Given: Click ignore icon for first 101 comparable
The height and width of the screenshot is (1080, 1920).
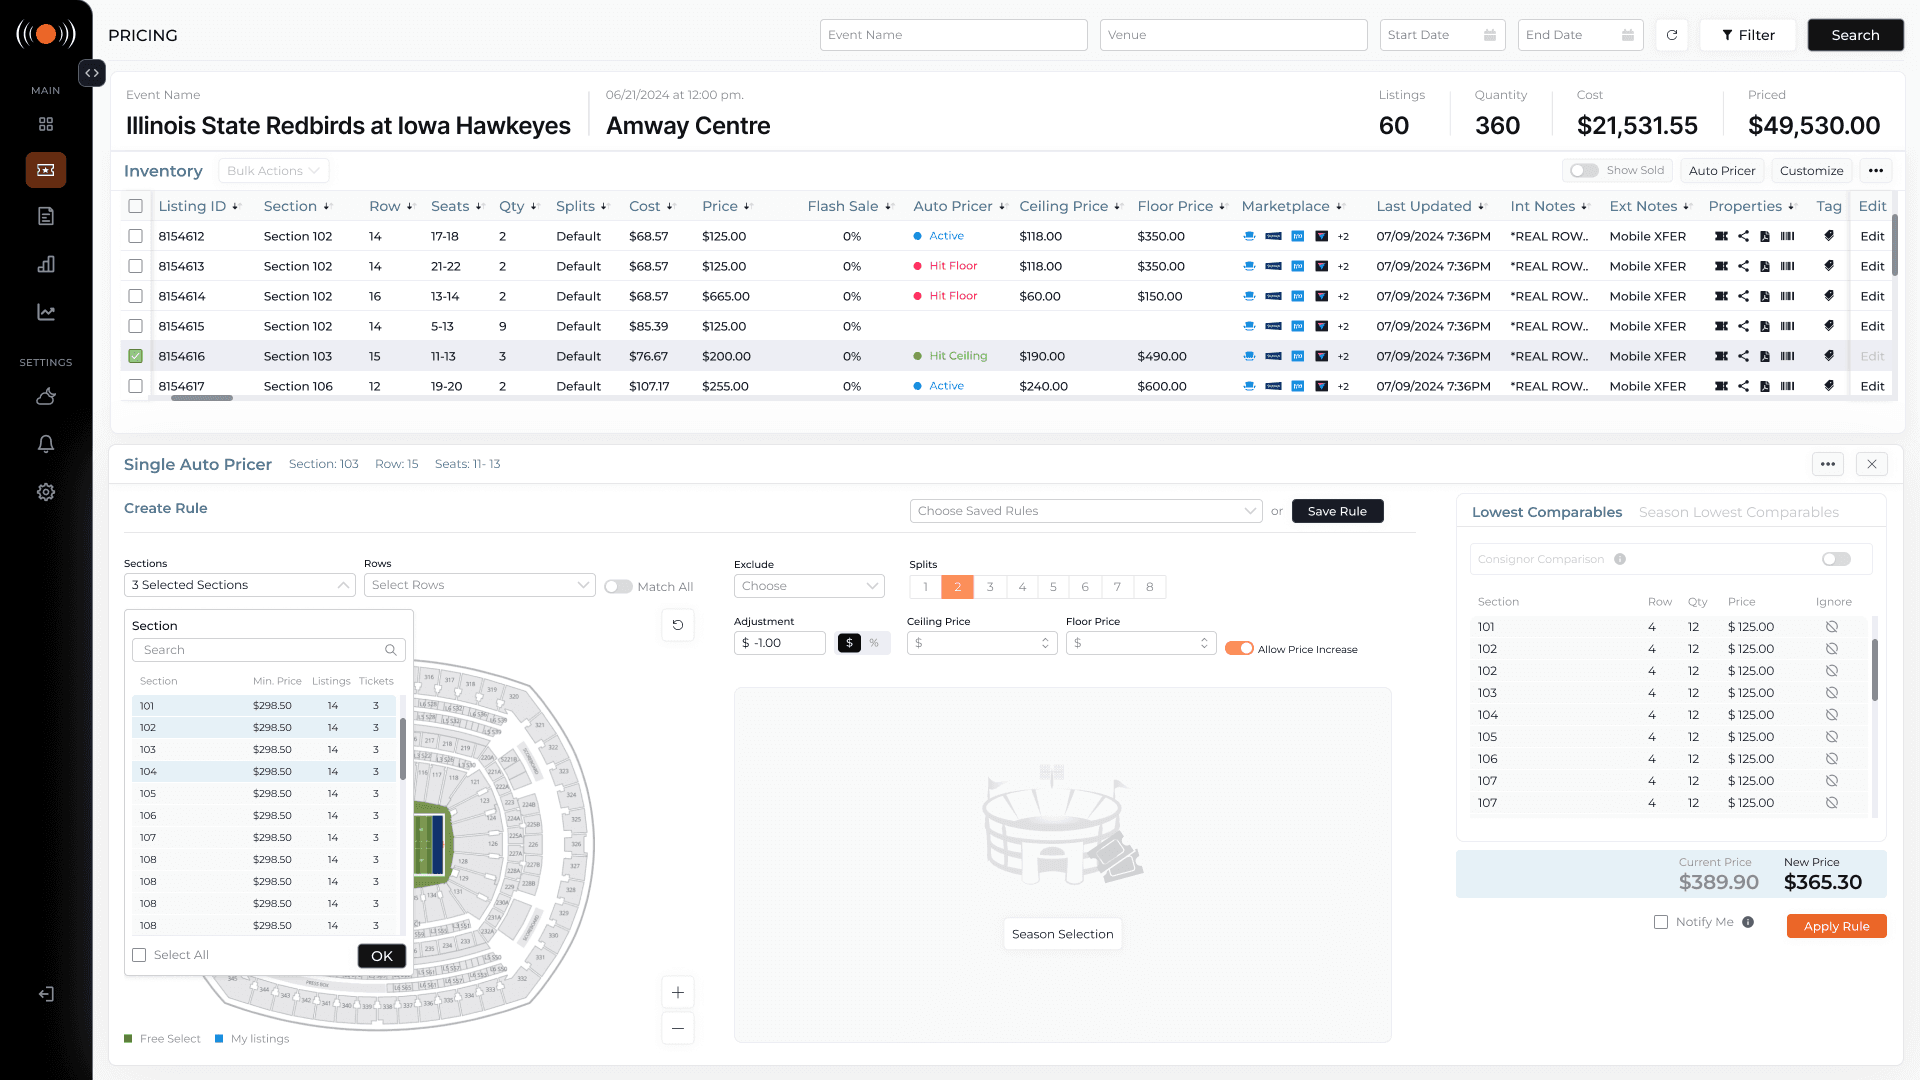Looking at the screenshot, I should pos(1832,627).
